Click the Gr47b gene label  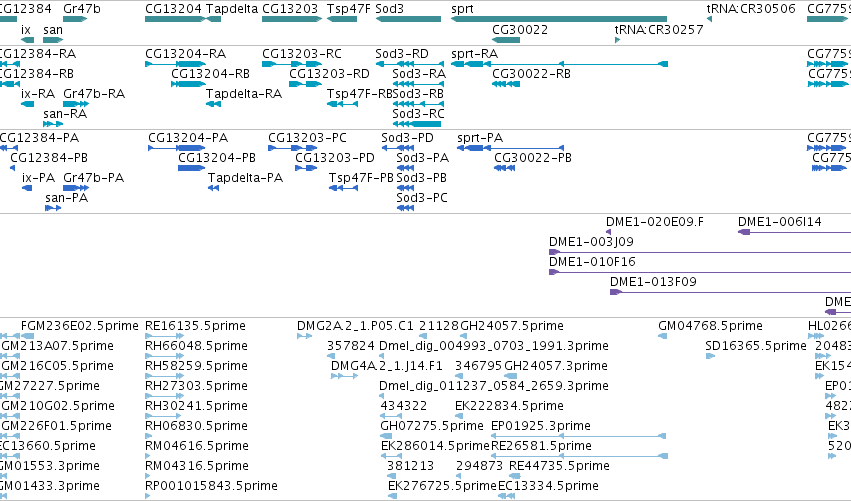[x=82, y=9]
